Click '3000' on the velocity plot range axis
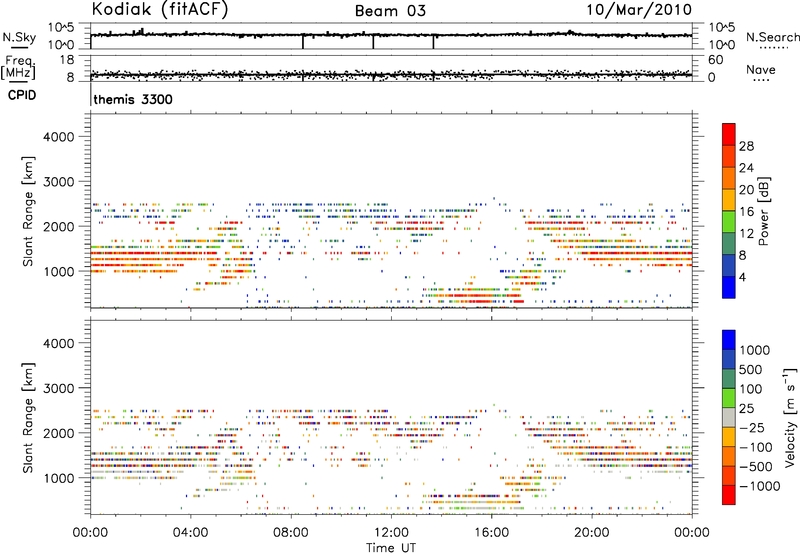 pyautogui.click(x=59, y=388)
